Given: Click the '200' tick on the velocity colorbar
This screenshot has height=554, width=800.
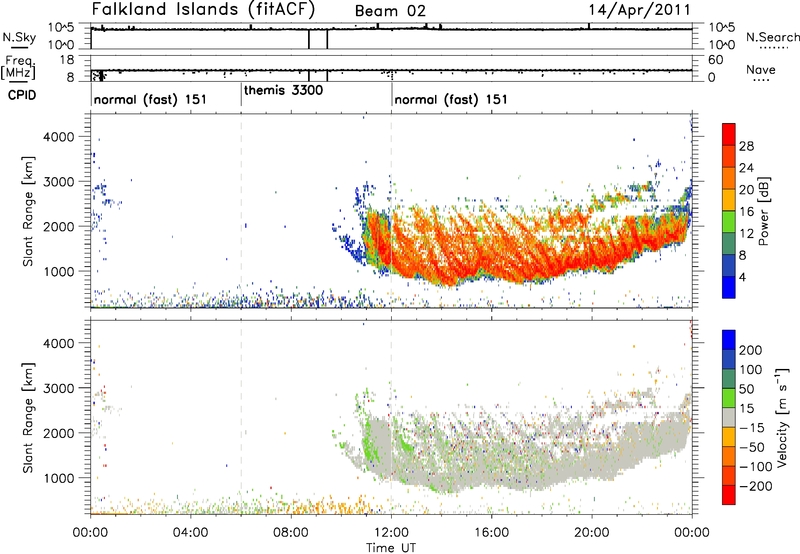Looking at the screenshot, I should 751,350.
